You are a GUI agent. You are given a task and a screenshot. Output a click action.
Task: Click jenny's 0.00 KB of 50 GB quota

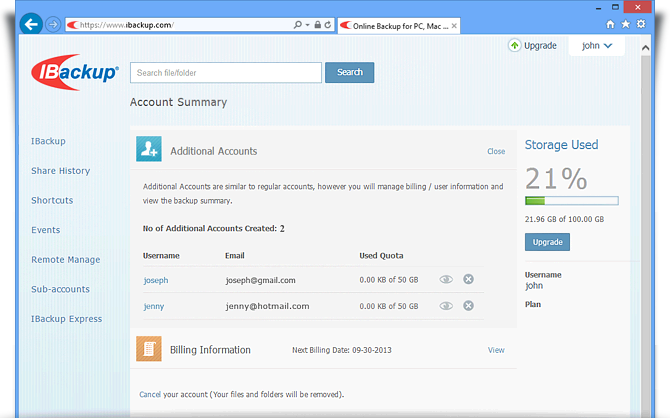(x=389, y=306)
